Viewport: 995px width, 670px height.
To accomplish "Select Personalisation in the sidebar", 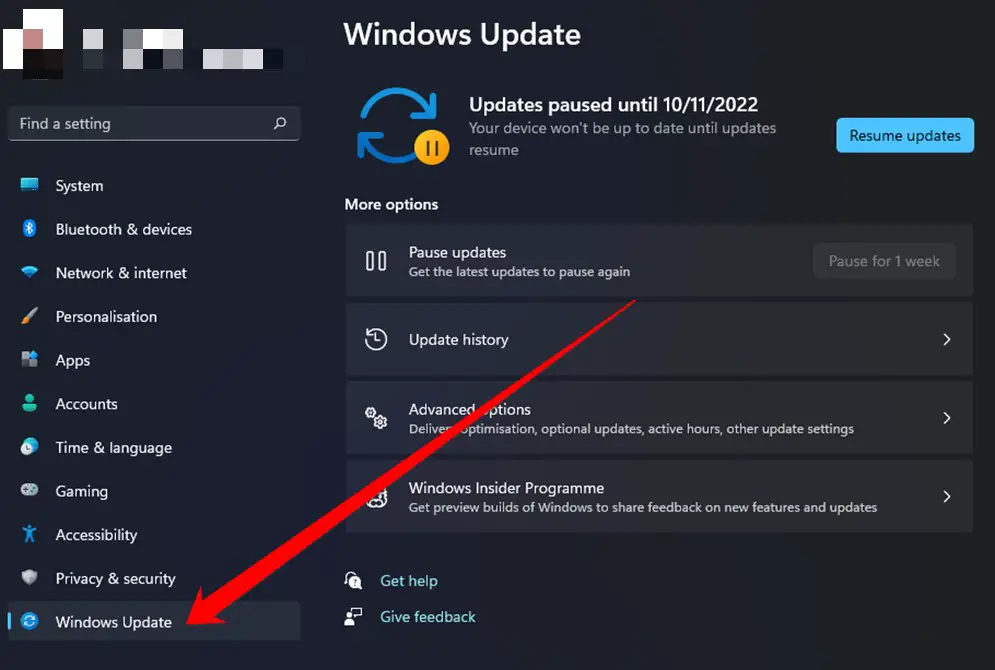I will point(154,317).
